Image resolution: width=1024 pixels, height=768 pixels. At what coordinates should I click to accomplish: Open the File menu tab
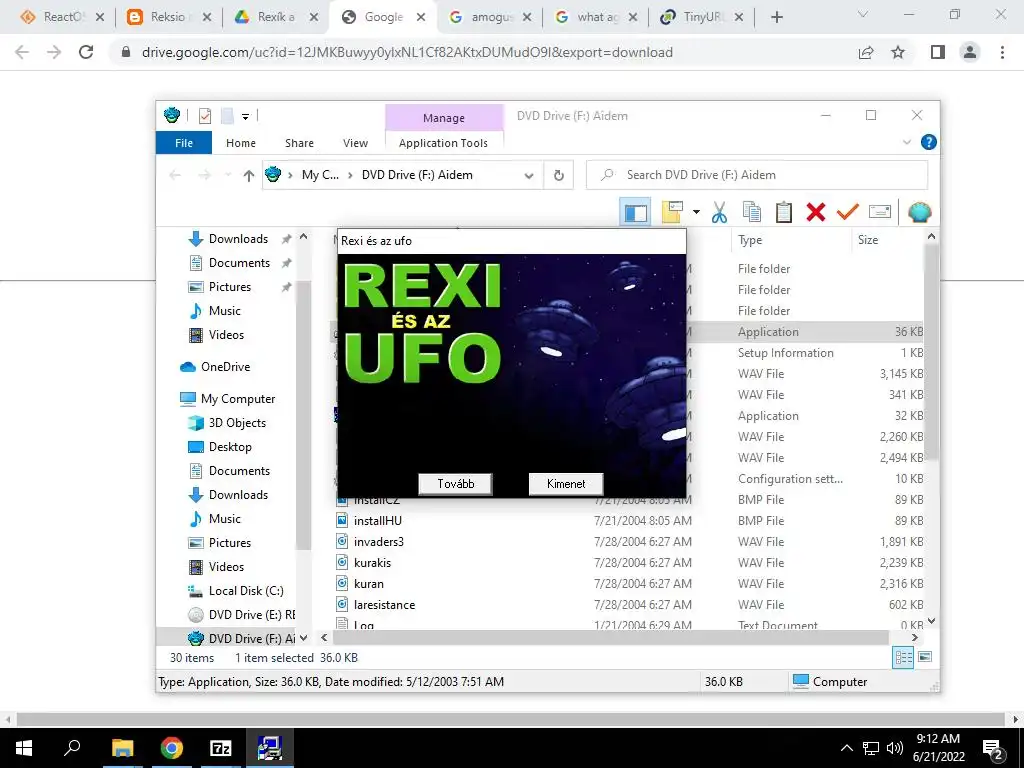point(184,143)
